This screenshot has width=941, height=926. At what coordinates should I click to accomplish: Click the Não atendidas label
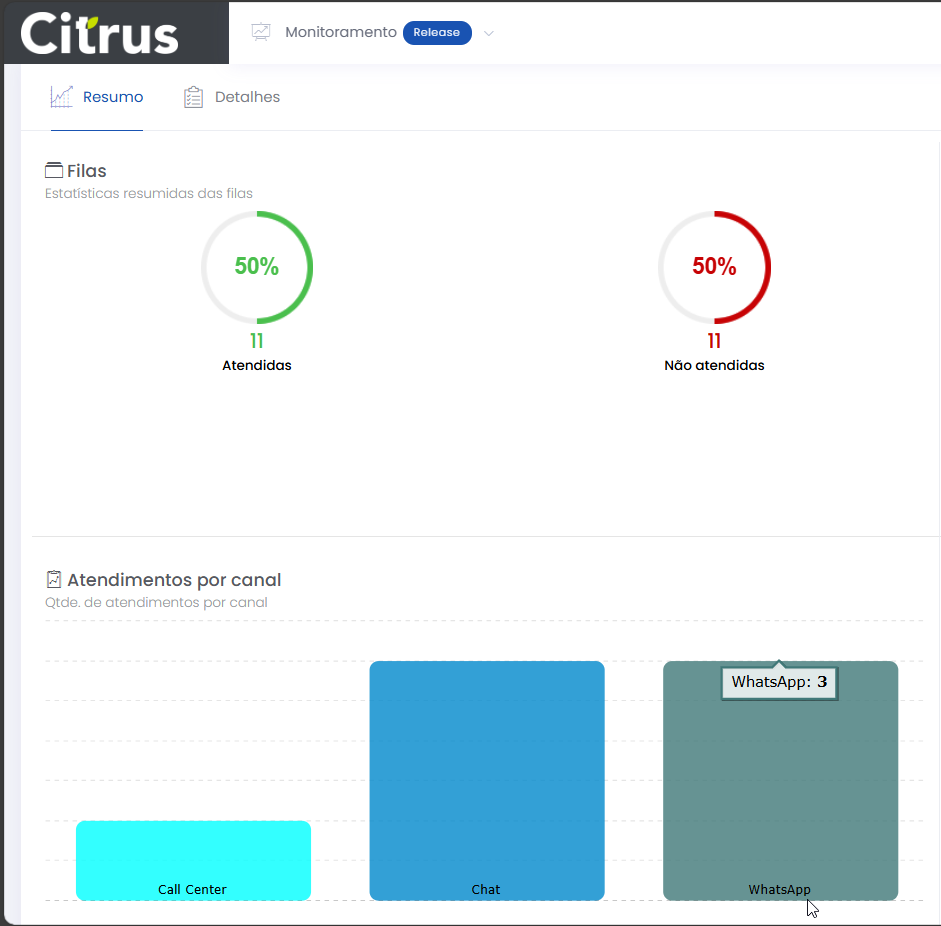[x=714, y=366]
